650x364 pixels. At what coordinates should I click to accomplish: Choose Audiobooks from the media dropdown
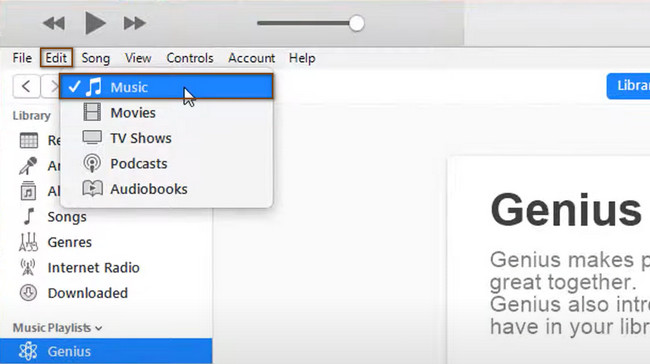click(x=167, y=189)
